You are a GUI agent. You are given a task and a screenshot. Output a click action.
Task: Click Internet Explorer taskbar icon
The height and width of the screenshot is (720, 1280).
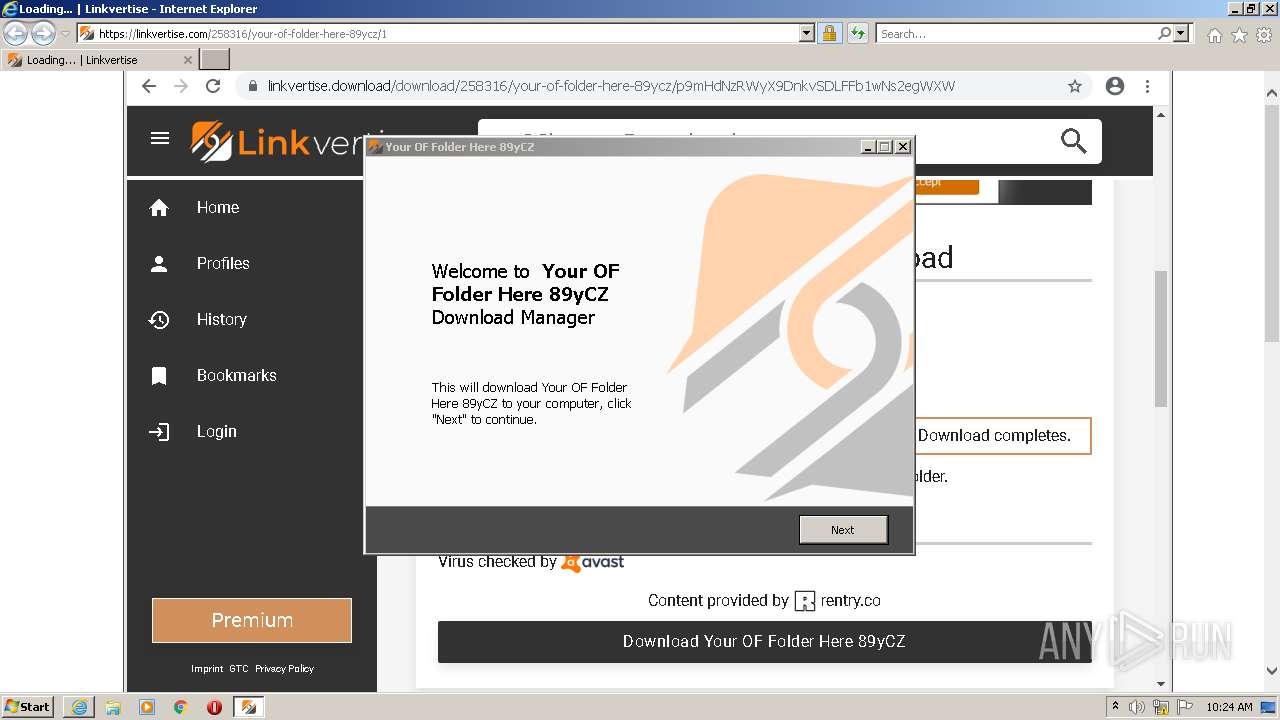pyautogui.click(x=79, y=707)
